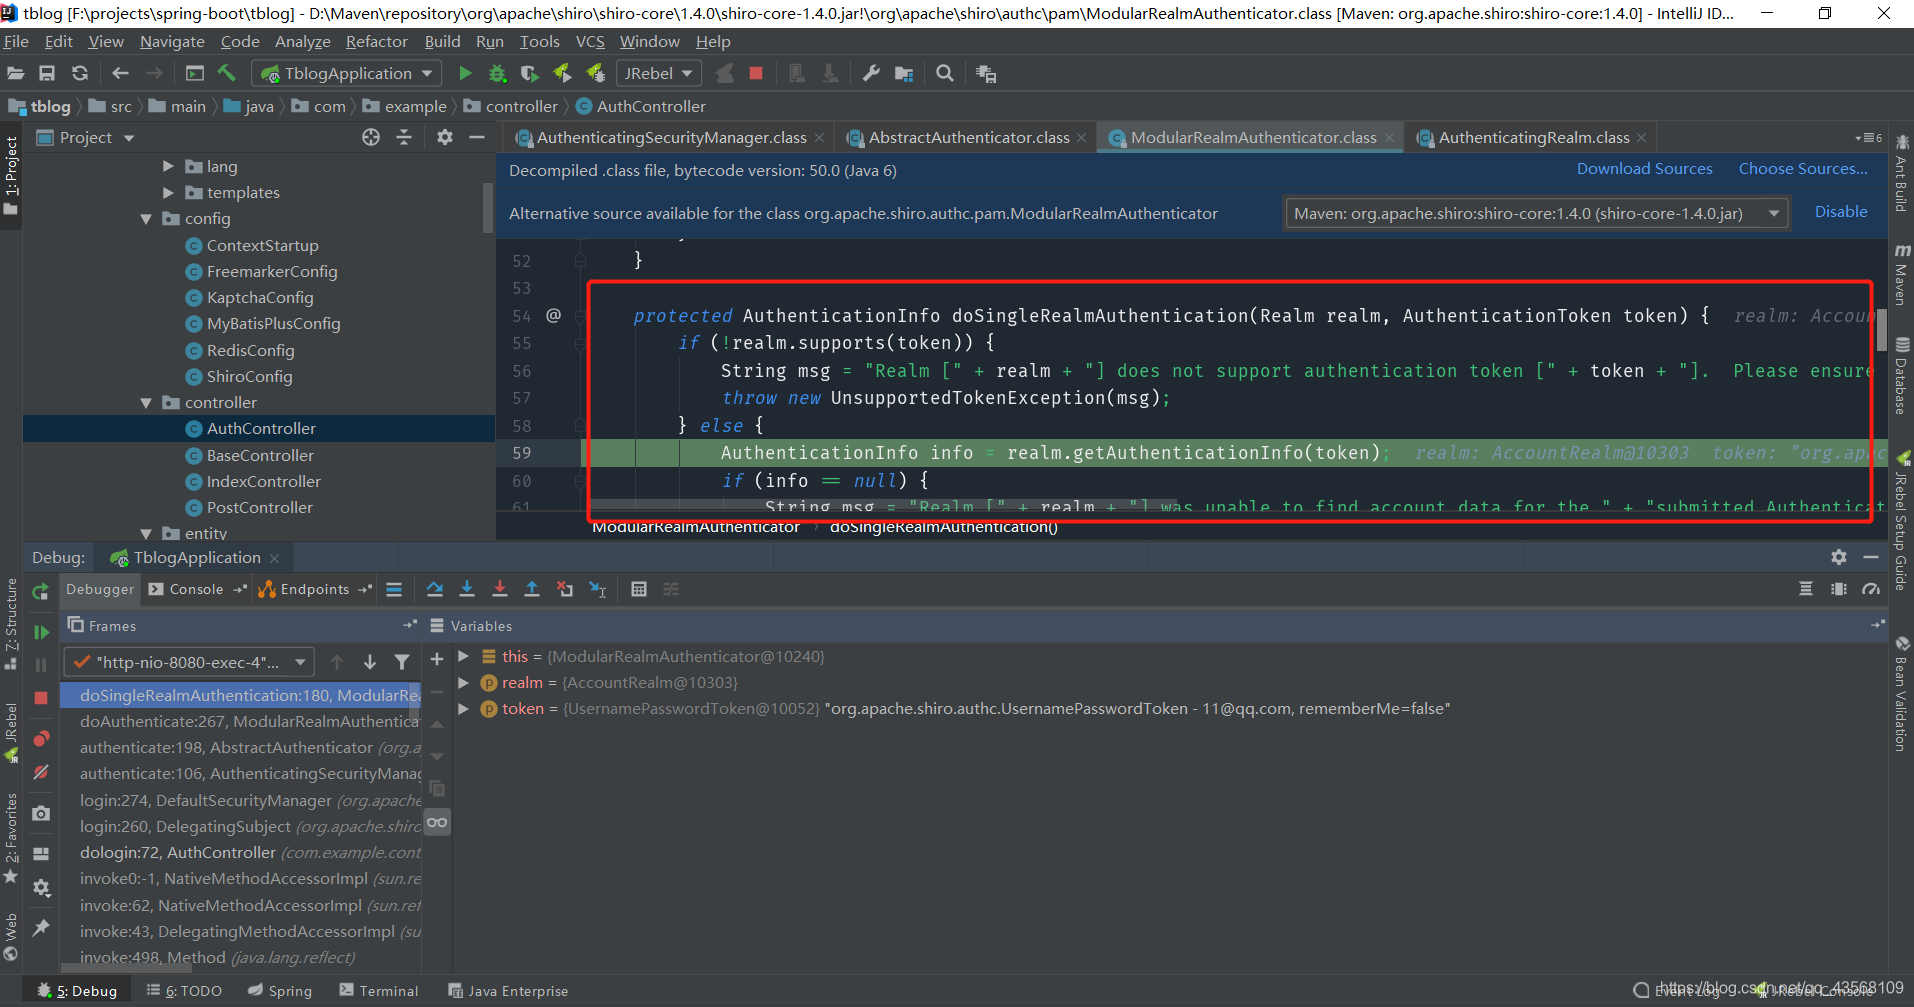Click the Choose Sources link

point(1802,168)
